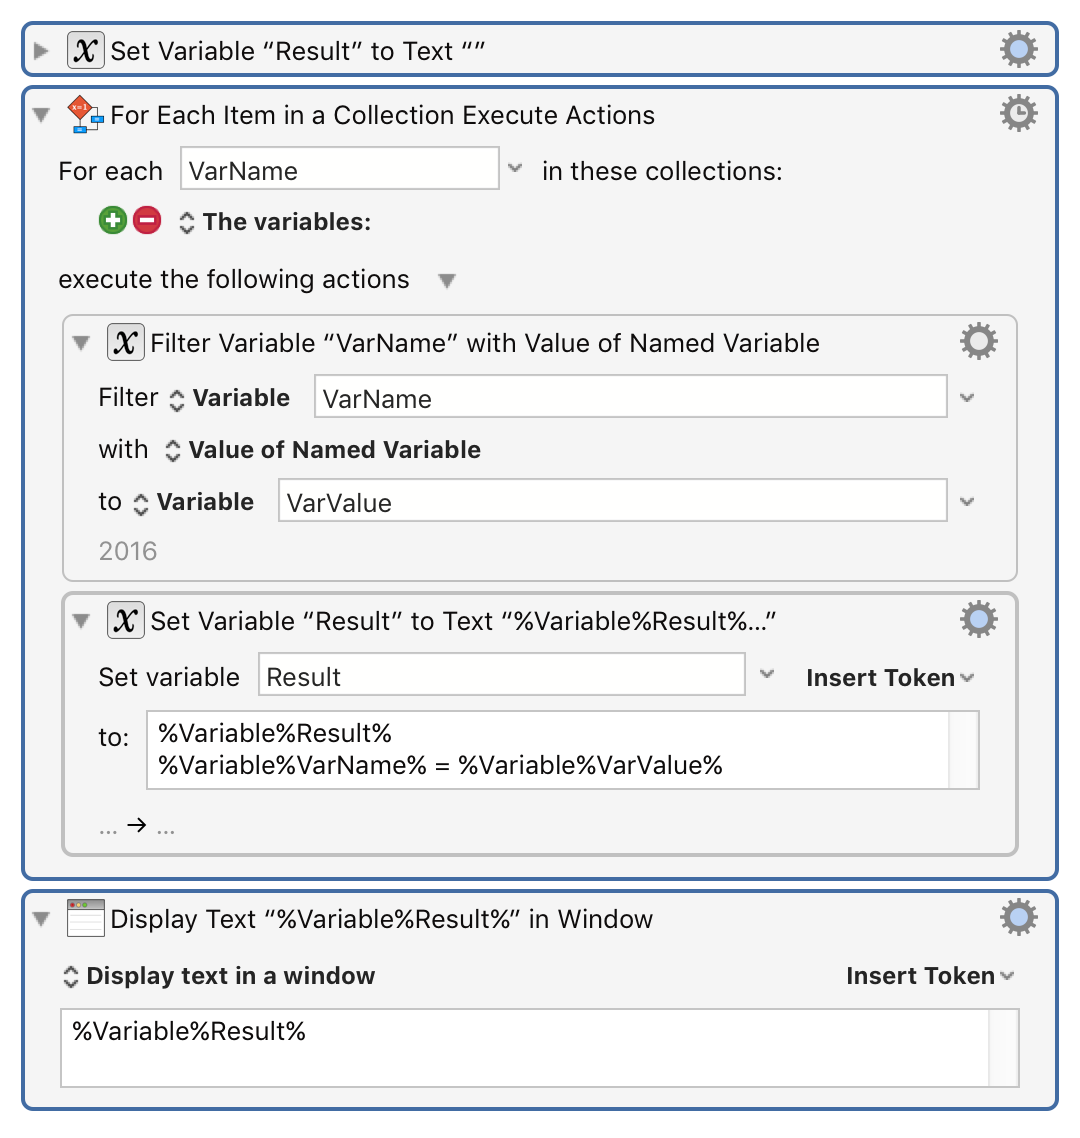Expand the collapsed top Set Variable action

40,49
